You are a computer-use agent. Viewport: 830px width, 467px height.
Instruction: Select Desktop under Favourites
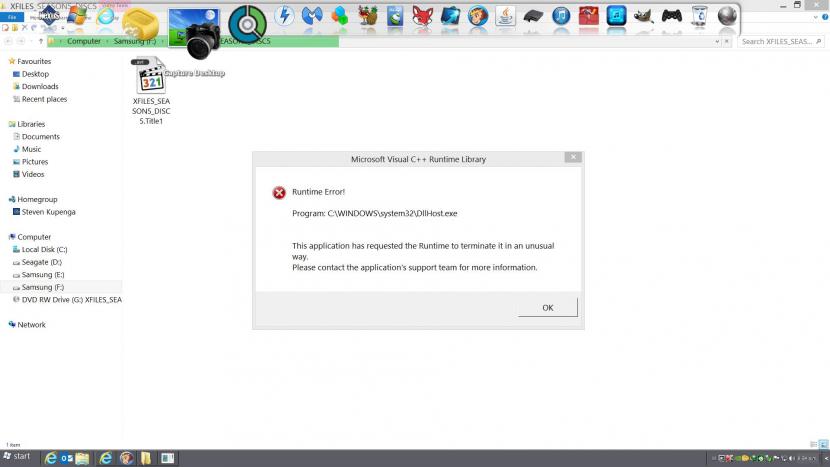click(x=35, y=74)
